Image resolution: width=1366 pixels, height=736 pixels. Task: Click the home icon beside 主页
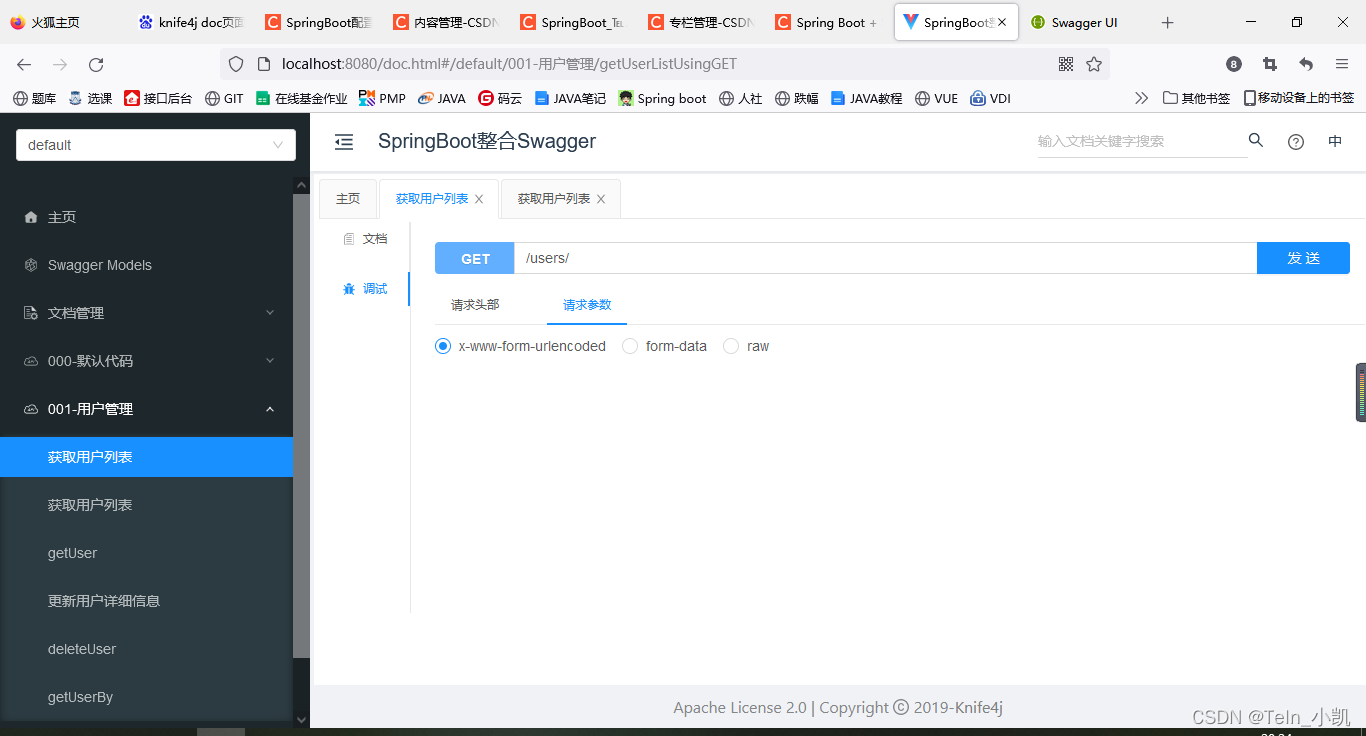31,217
